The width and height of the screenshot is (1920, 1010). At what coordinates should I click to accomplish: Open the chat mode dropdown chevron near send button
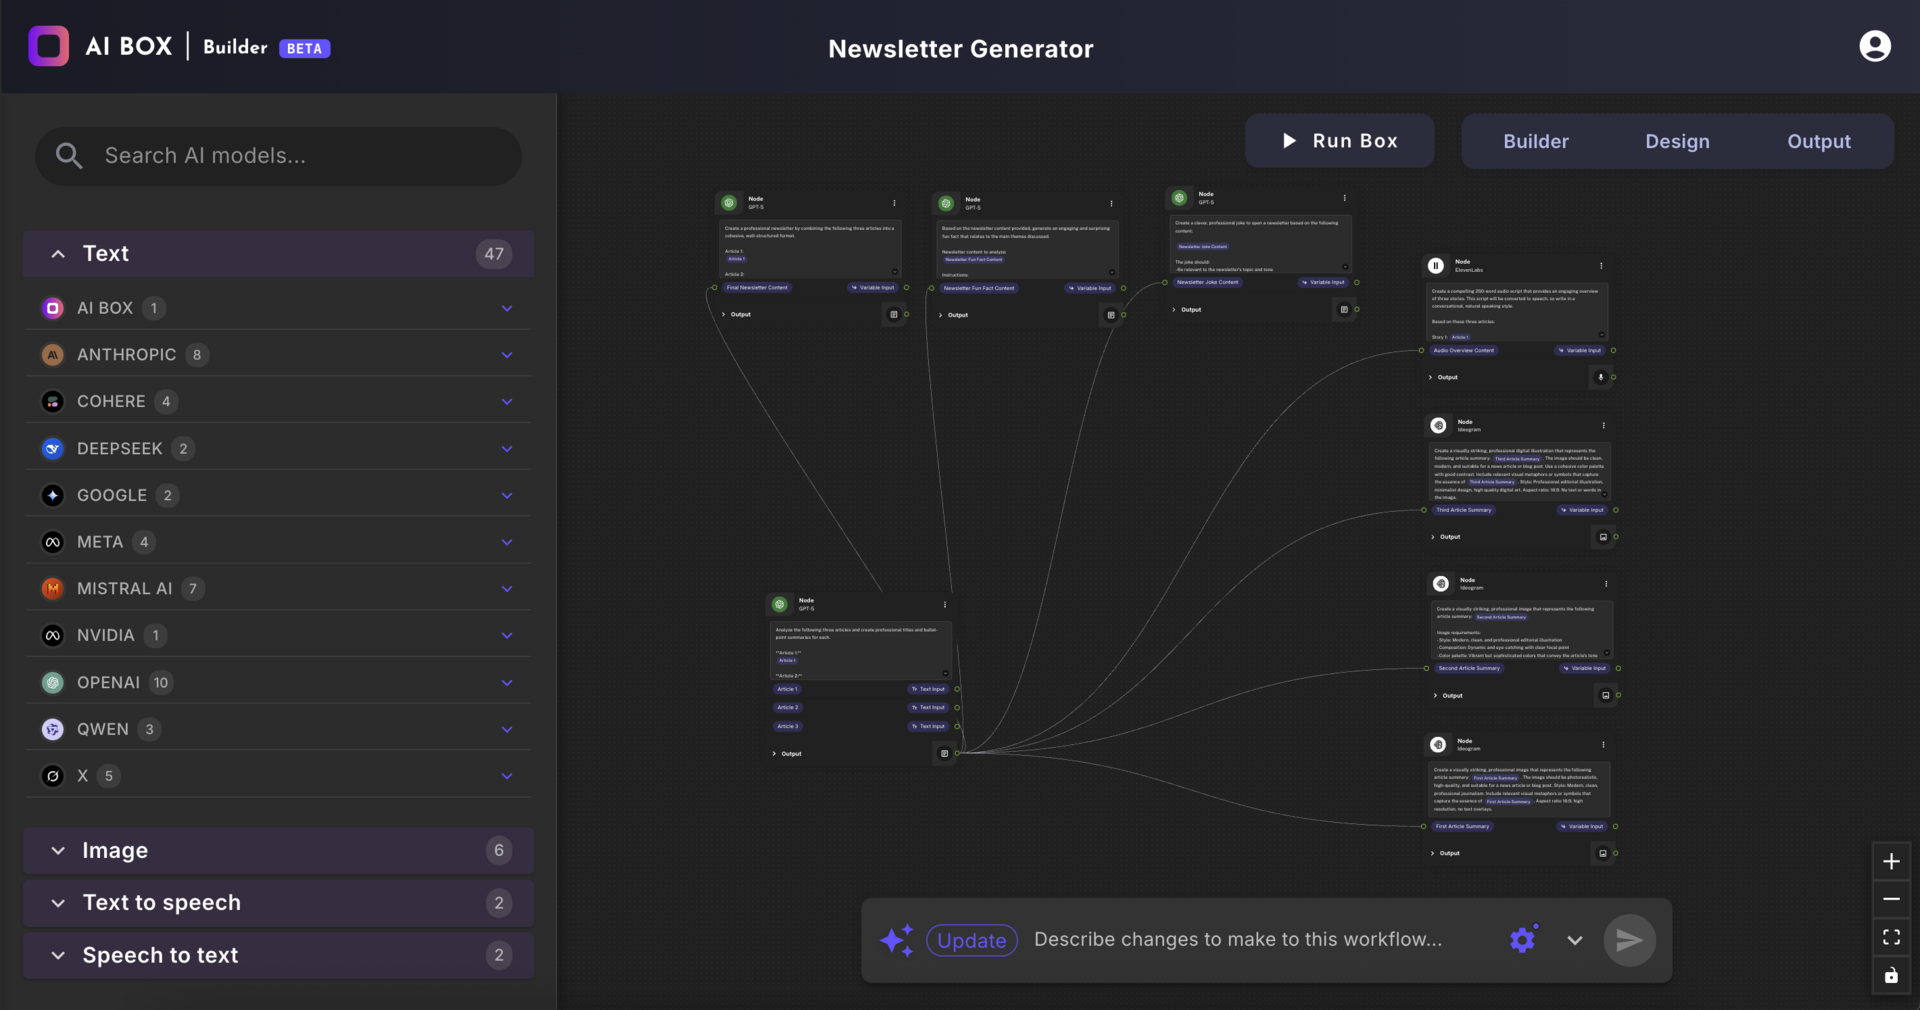pyautogui.click(x=1574, y=940)
